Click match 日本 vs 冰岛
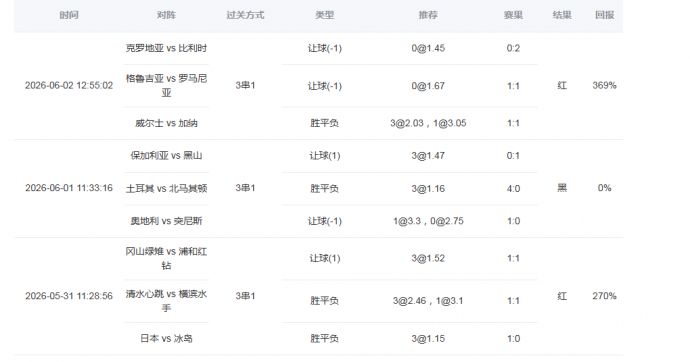The height and width of the screenshot is (362, 690). click(x=166, y=338)
